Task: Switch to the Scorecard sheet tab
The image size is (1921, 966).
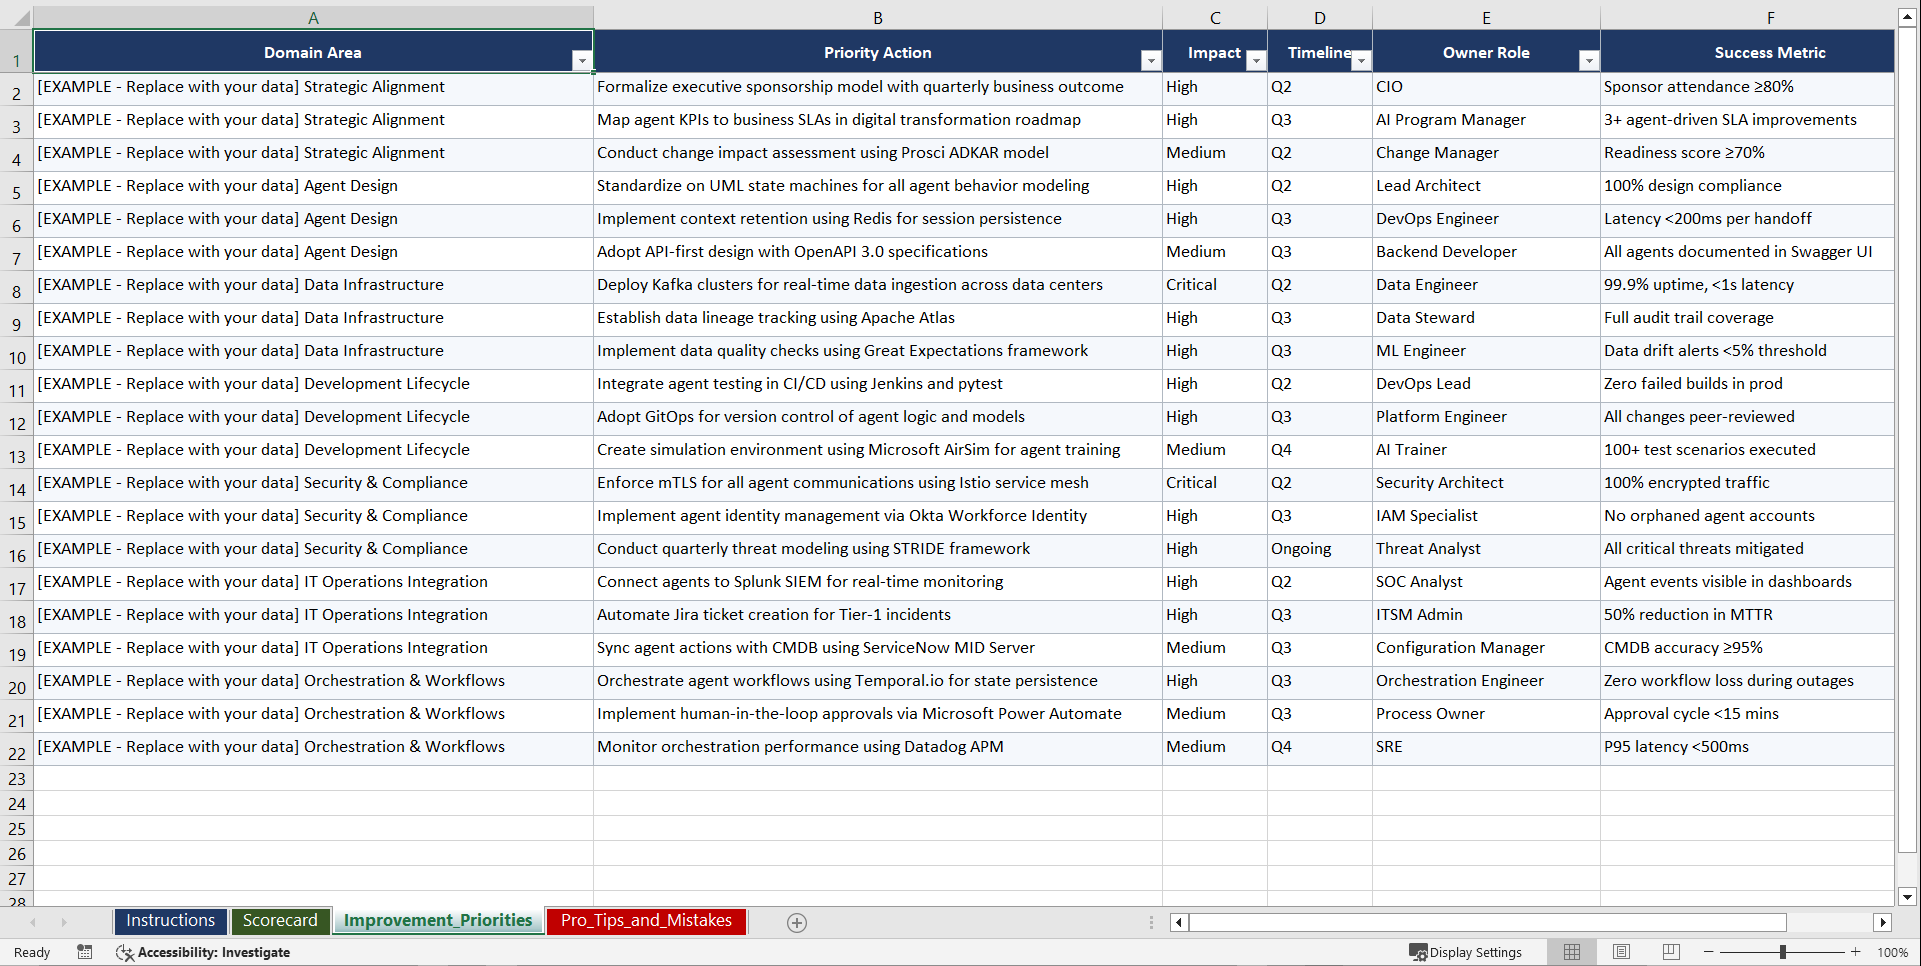Action: click(281, 921)
